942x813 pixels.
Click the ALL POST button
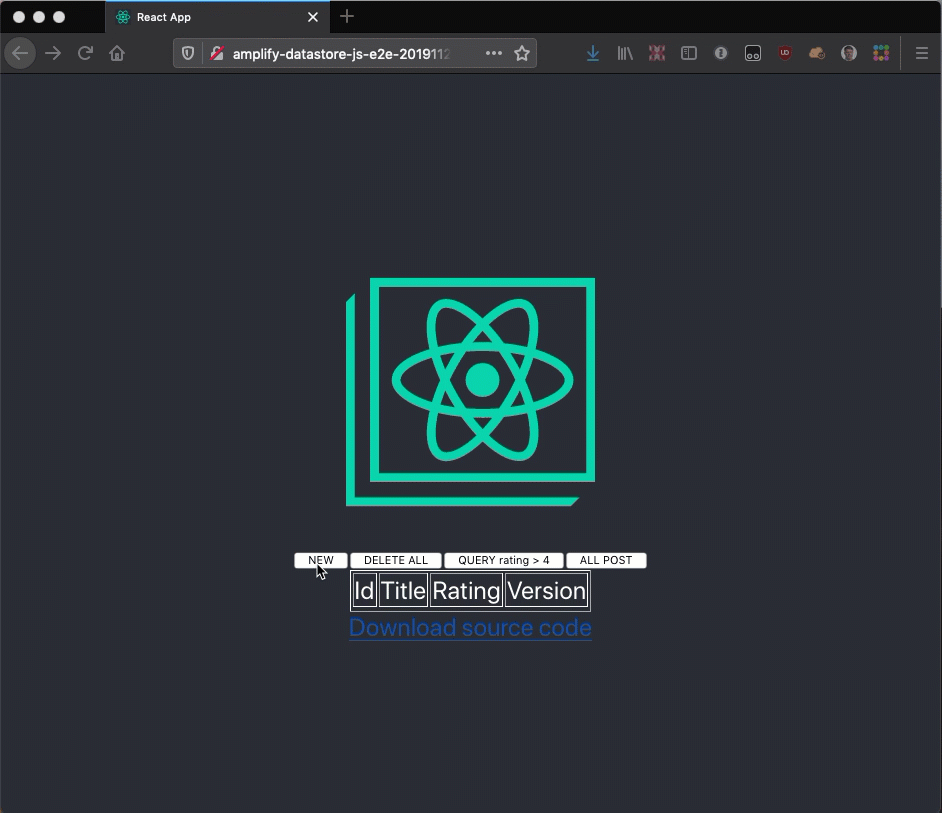click(606, 560)
